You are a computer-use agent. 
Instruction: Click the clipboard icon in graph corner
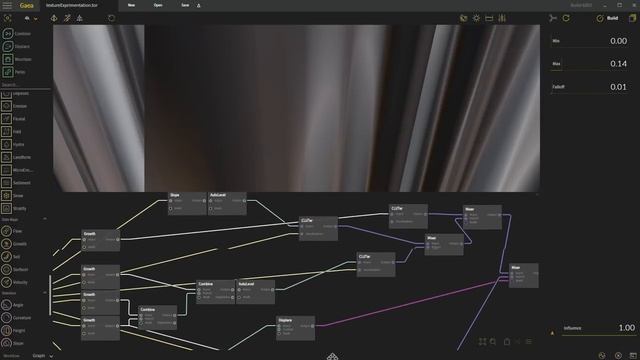click(x=507, y=342)
